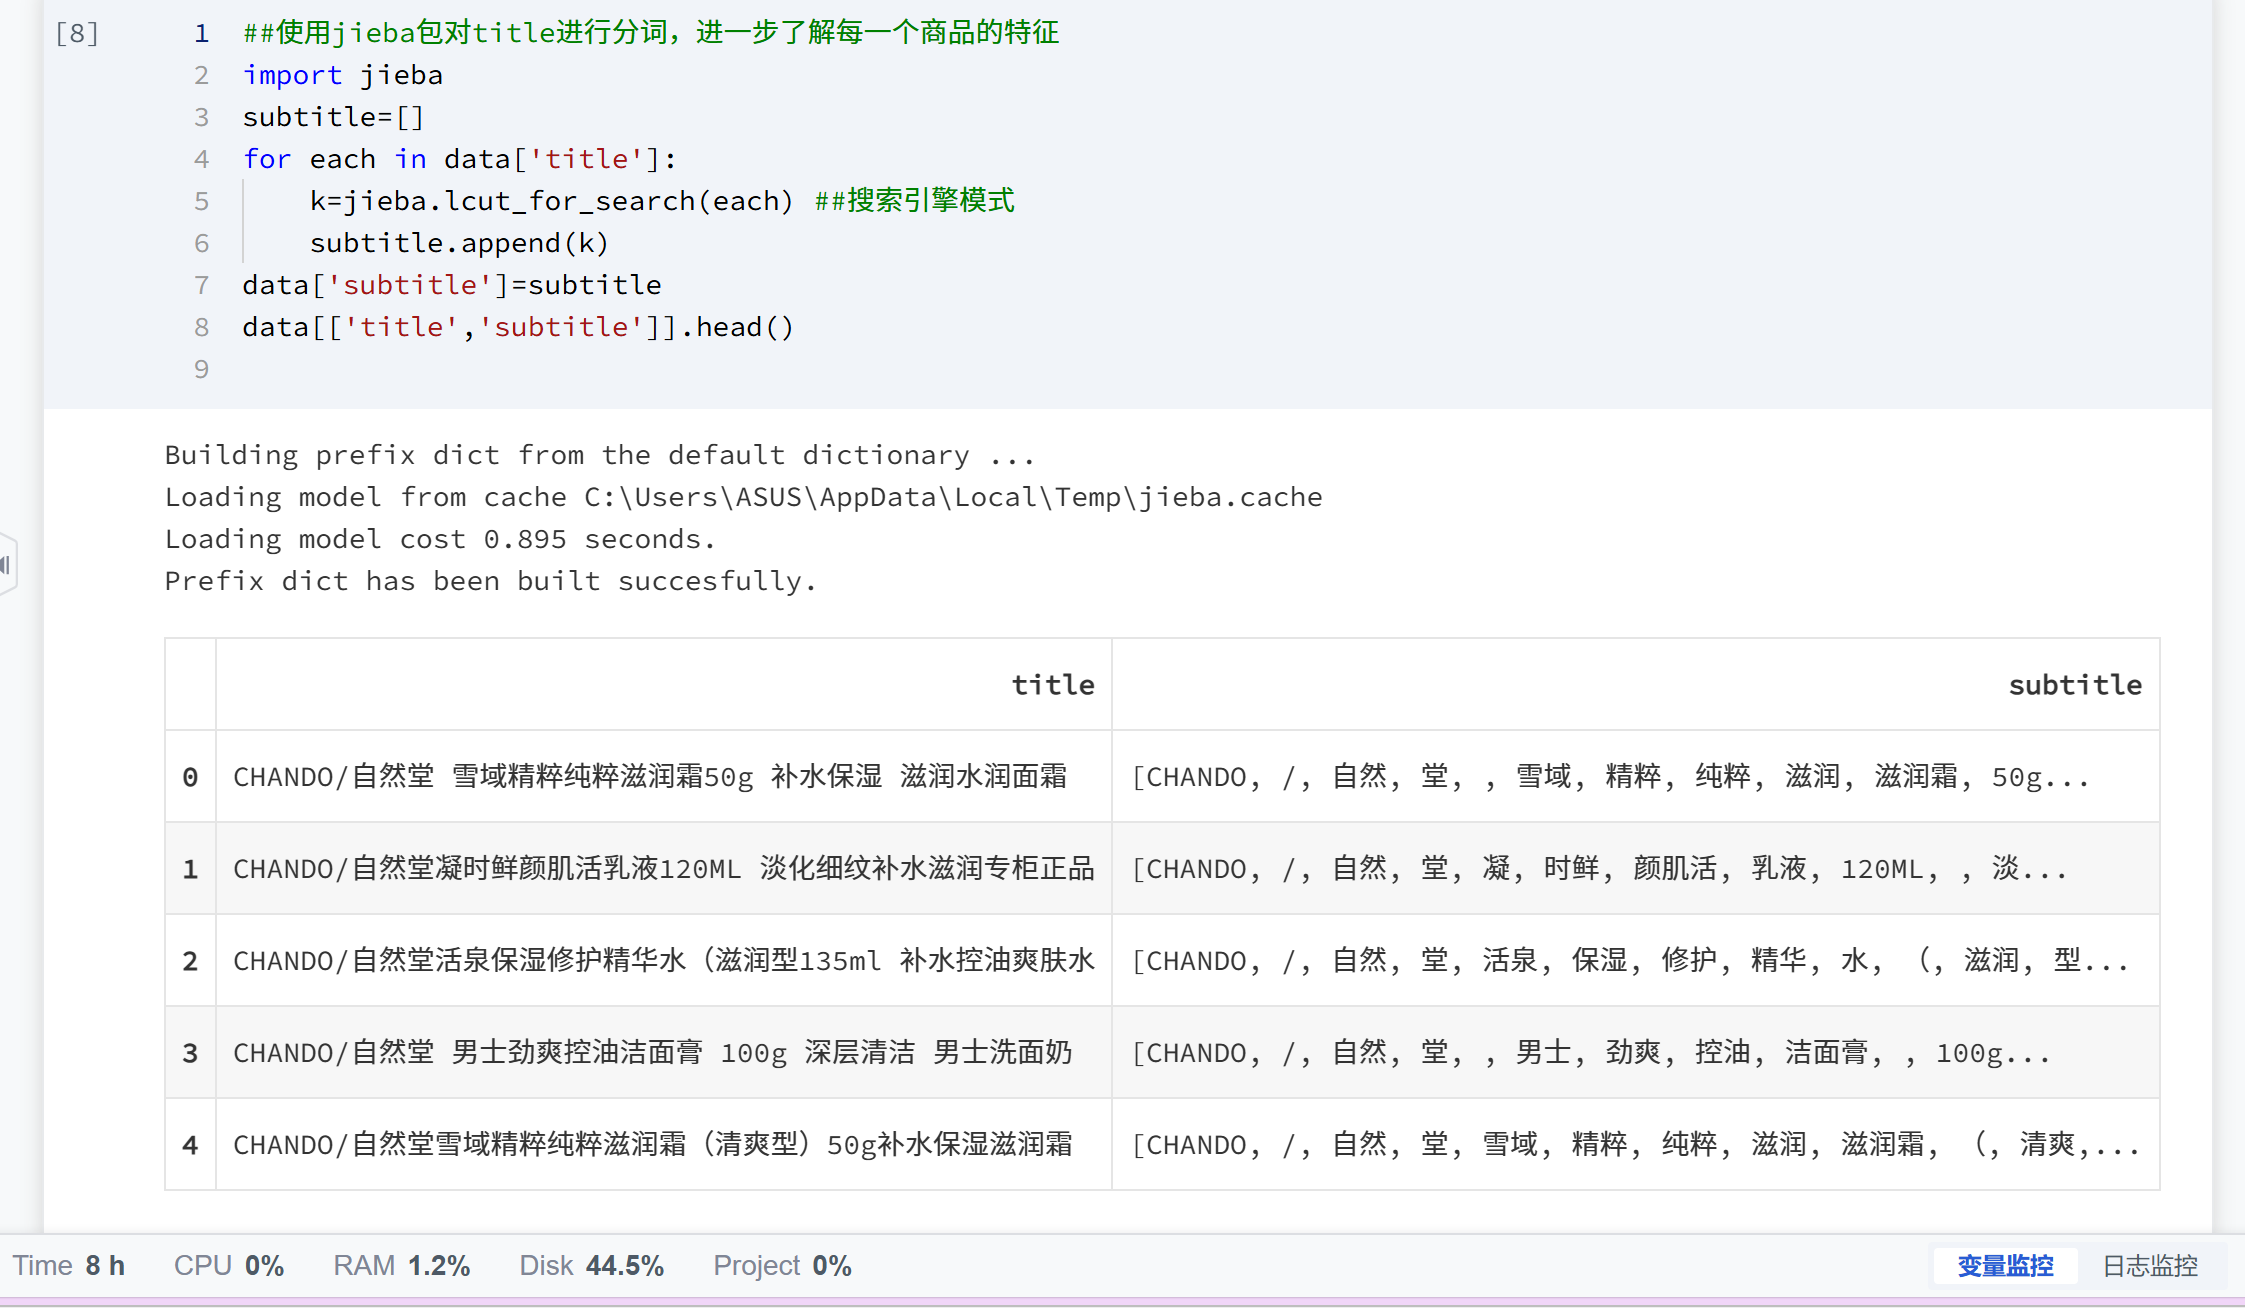Image resolution: width=2245 pixels, height=1308 pixels.
Task: Click the RAM 1.2% status indicator
Action: pyautogui.click(x=401, y=1266)
